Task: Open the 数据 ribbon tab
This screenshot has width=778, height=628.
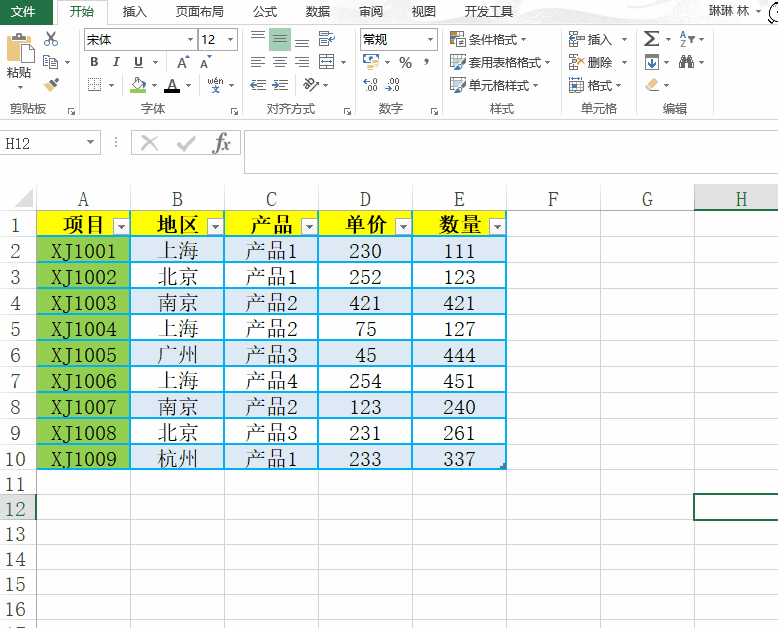Action: click(318, 12)
